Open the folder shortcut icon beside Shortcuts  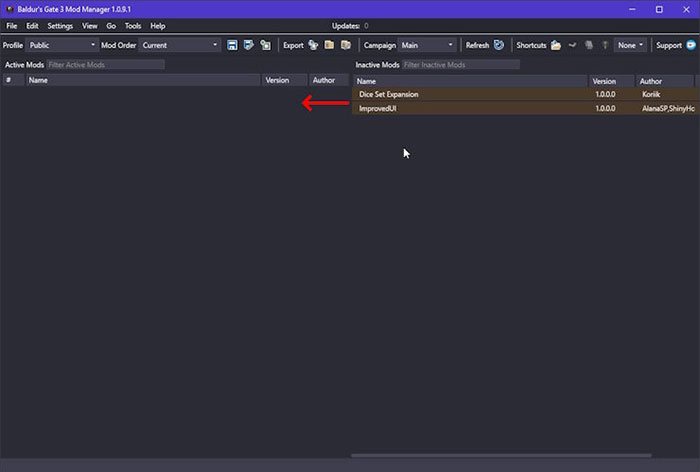[x=555, y=45]
